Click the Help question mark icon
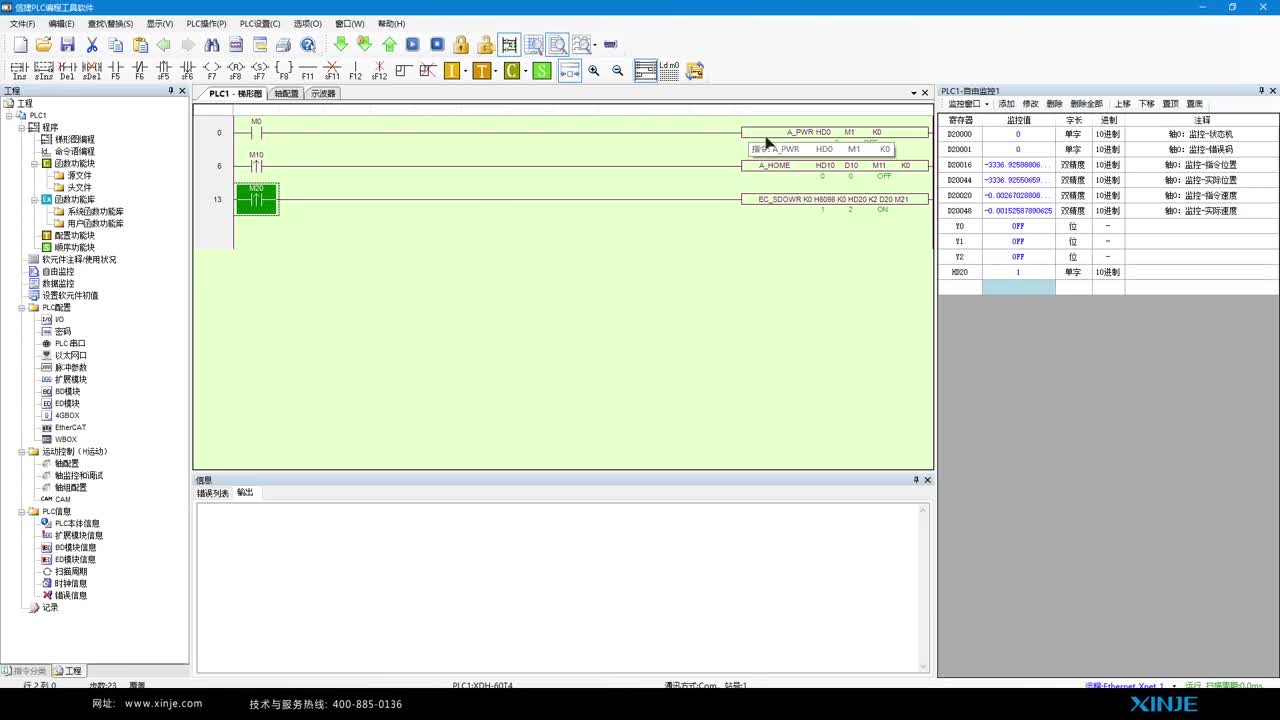 (308, 45)
